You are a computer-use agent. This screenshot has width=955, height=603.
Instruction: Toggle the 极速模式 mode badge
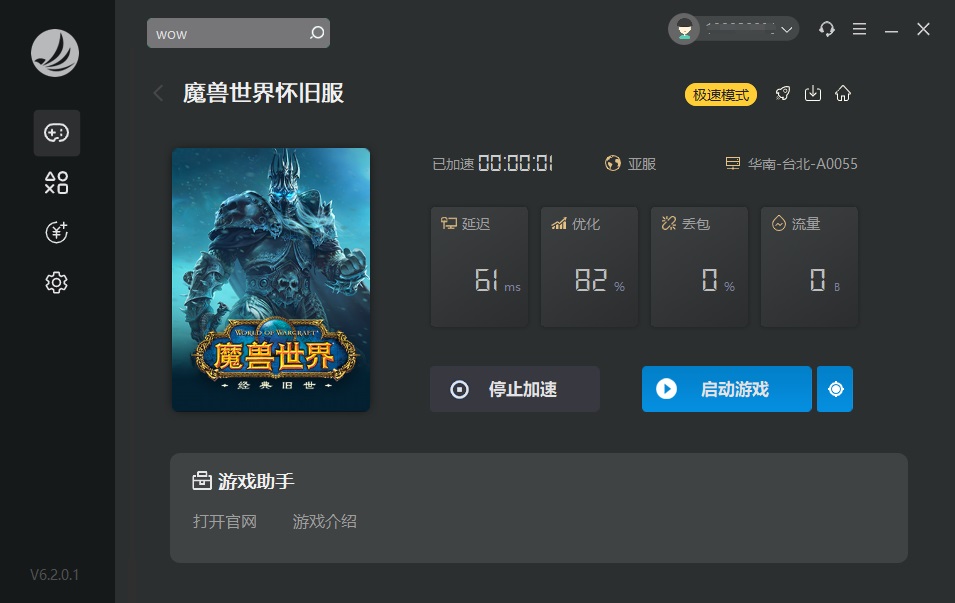click(x=721, y=95)
